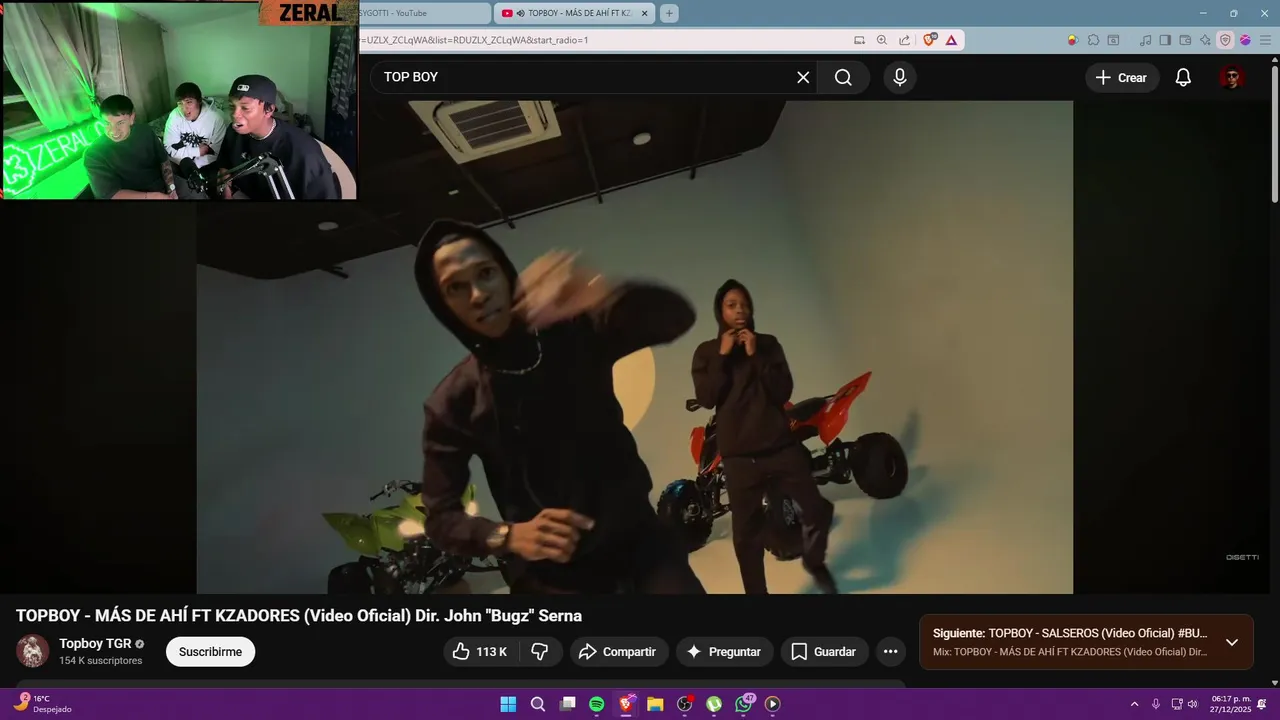
Task: Click the system tray microphone icon
Action: click(1156, 704)
